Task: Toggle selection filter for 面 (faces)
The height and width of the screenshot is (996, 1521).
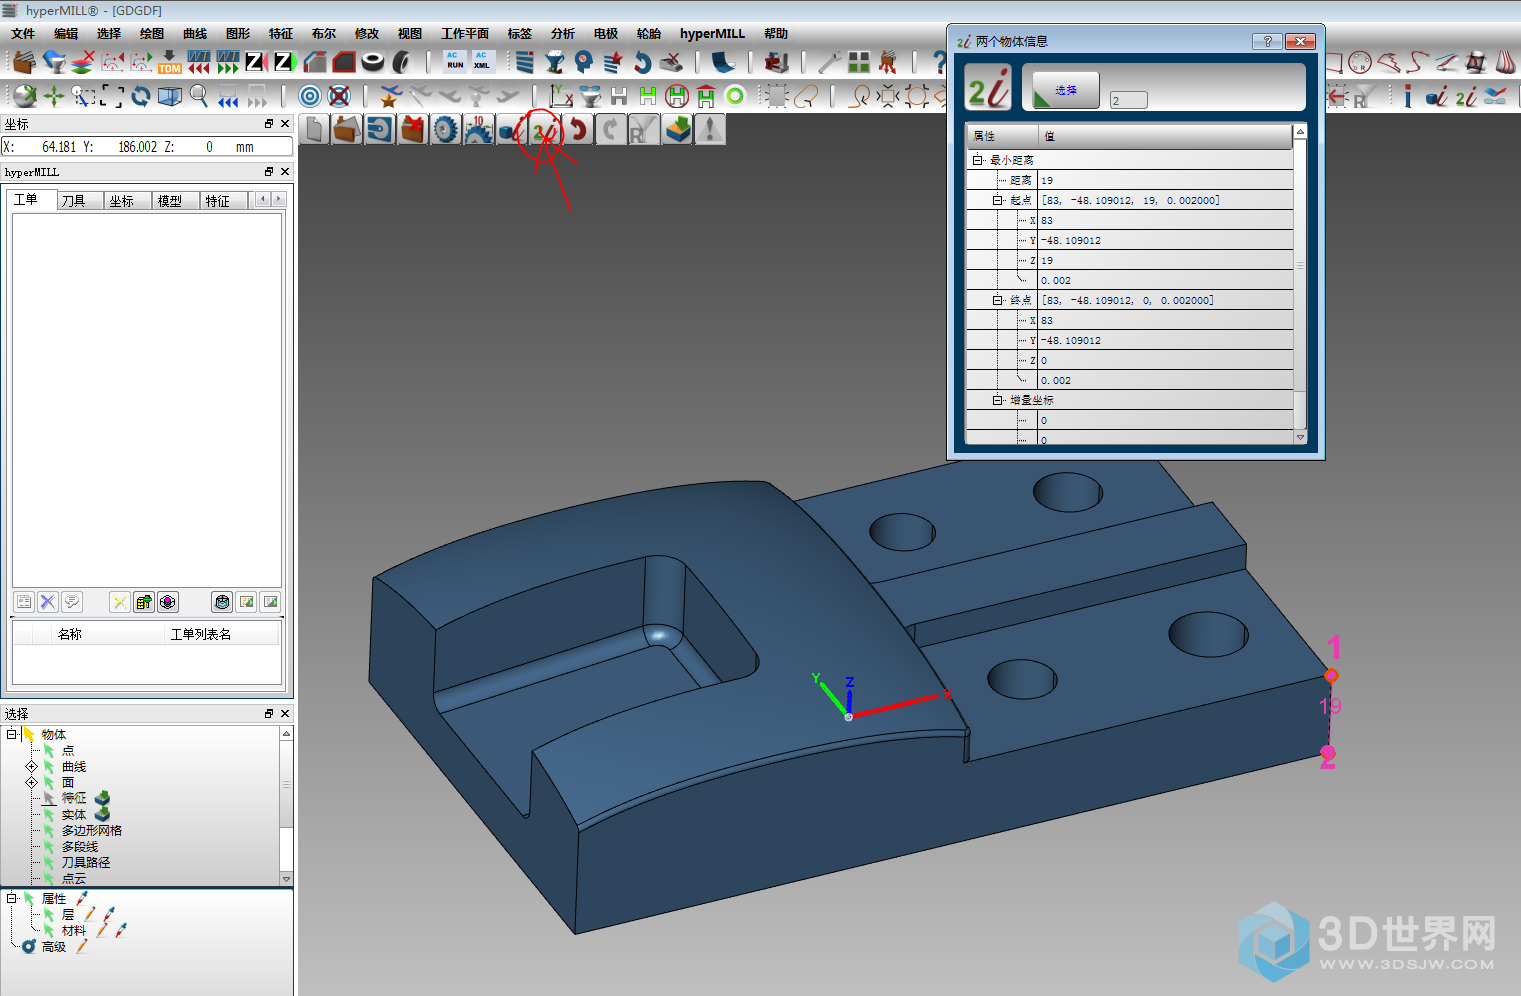Action: [x=48, y=782]
